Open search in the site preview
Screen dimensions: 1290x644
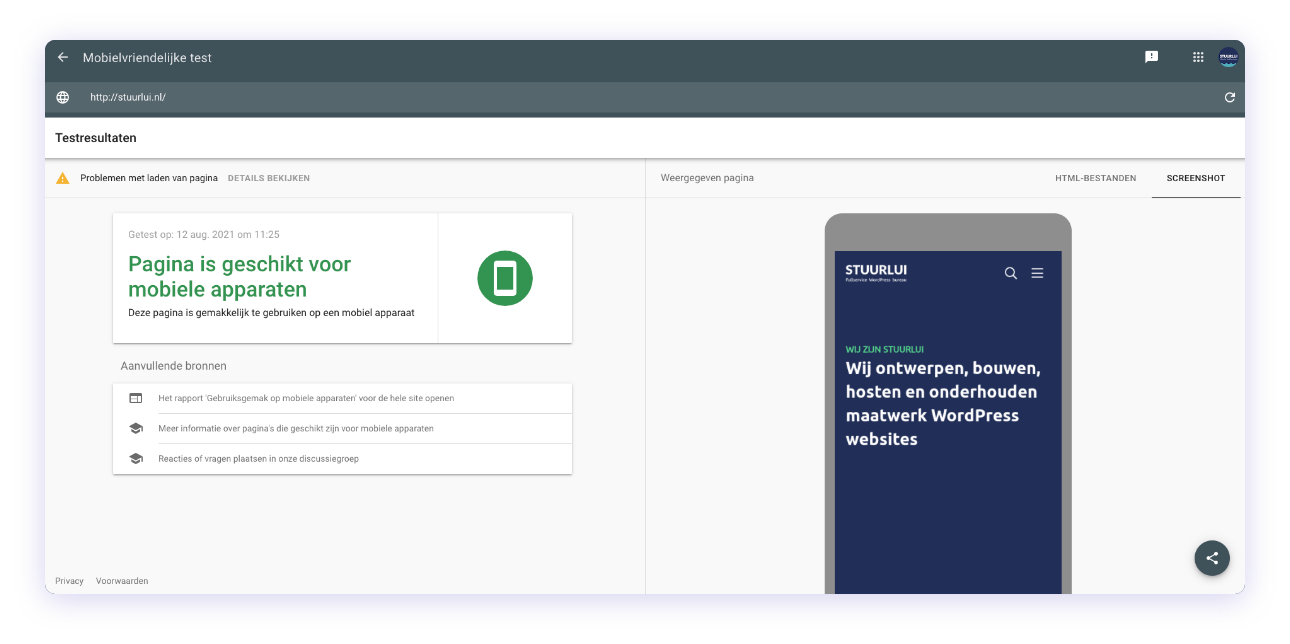point(1011,273)
